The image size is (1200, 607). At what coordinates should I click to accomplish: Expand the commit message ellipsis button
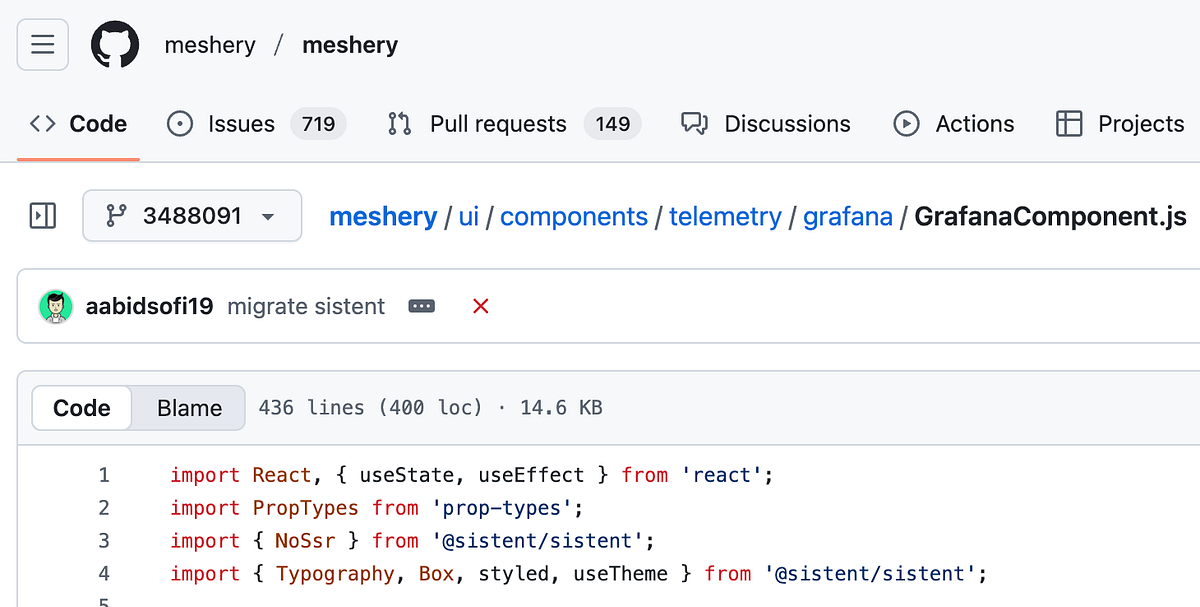coord(422,306)
